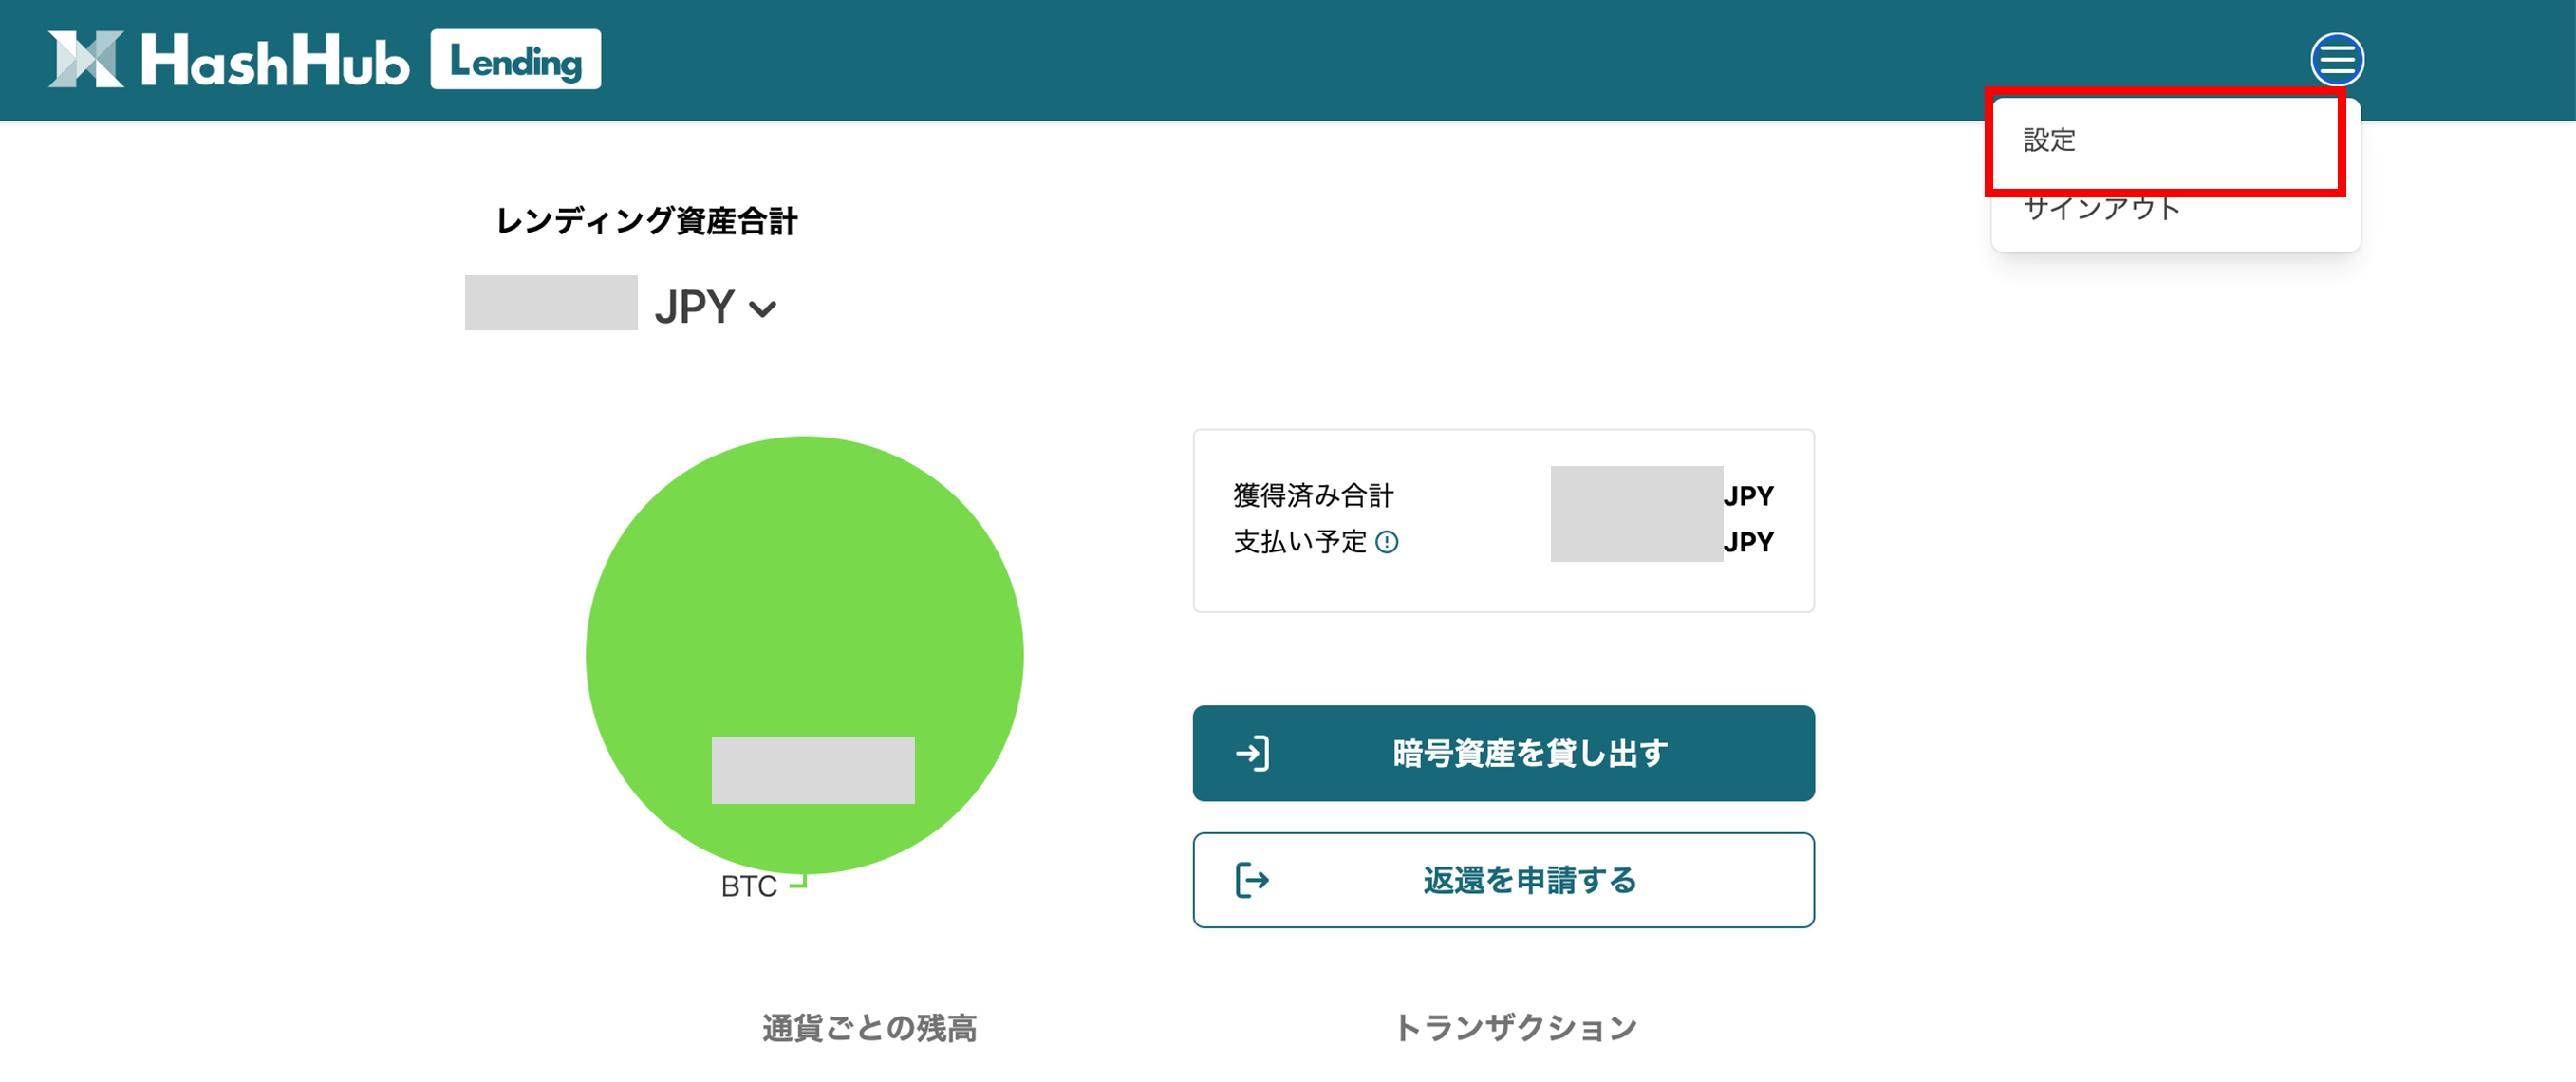Click the BTC chart label
This screenshot has width=2576, height=1082.
[x=749, y=886]
